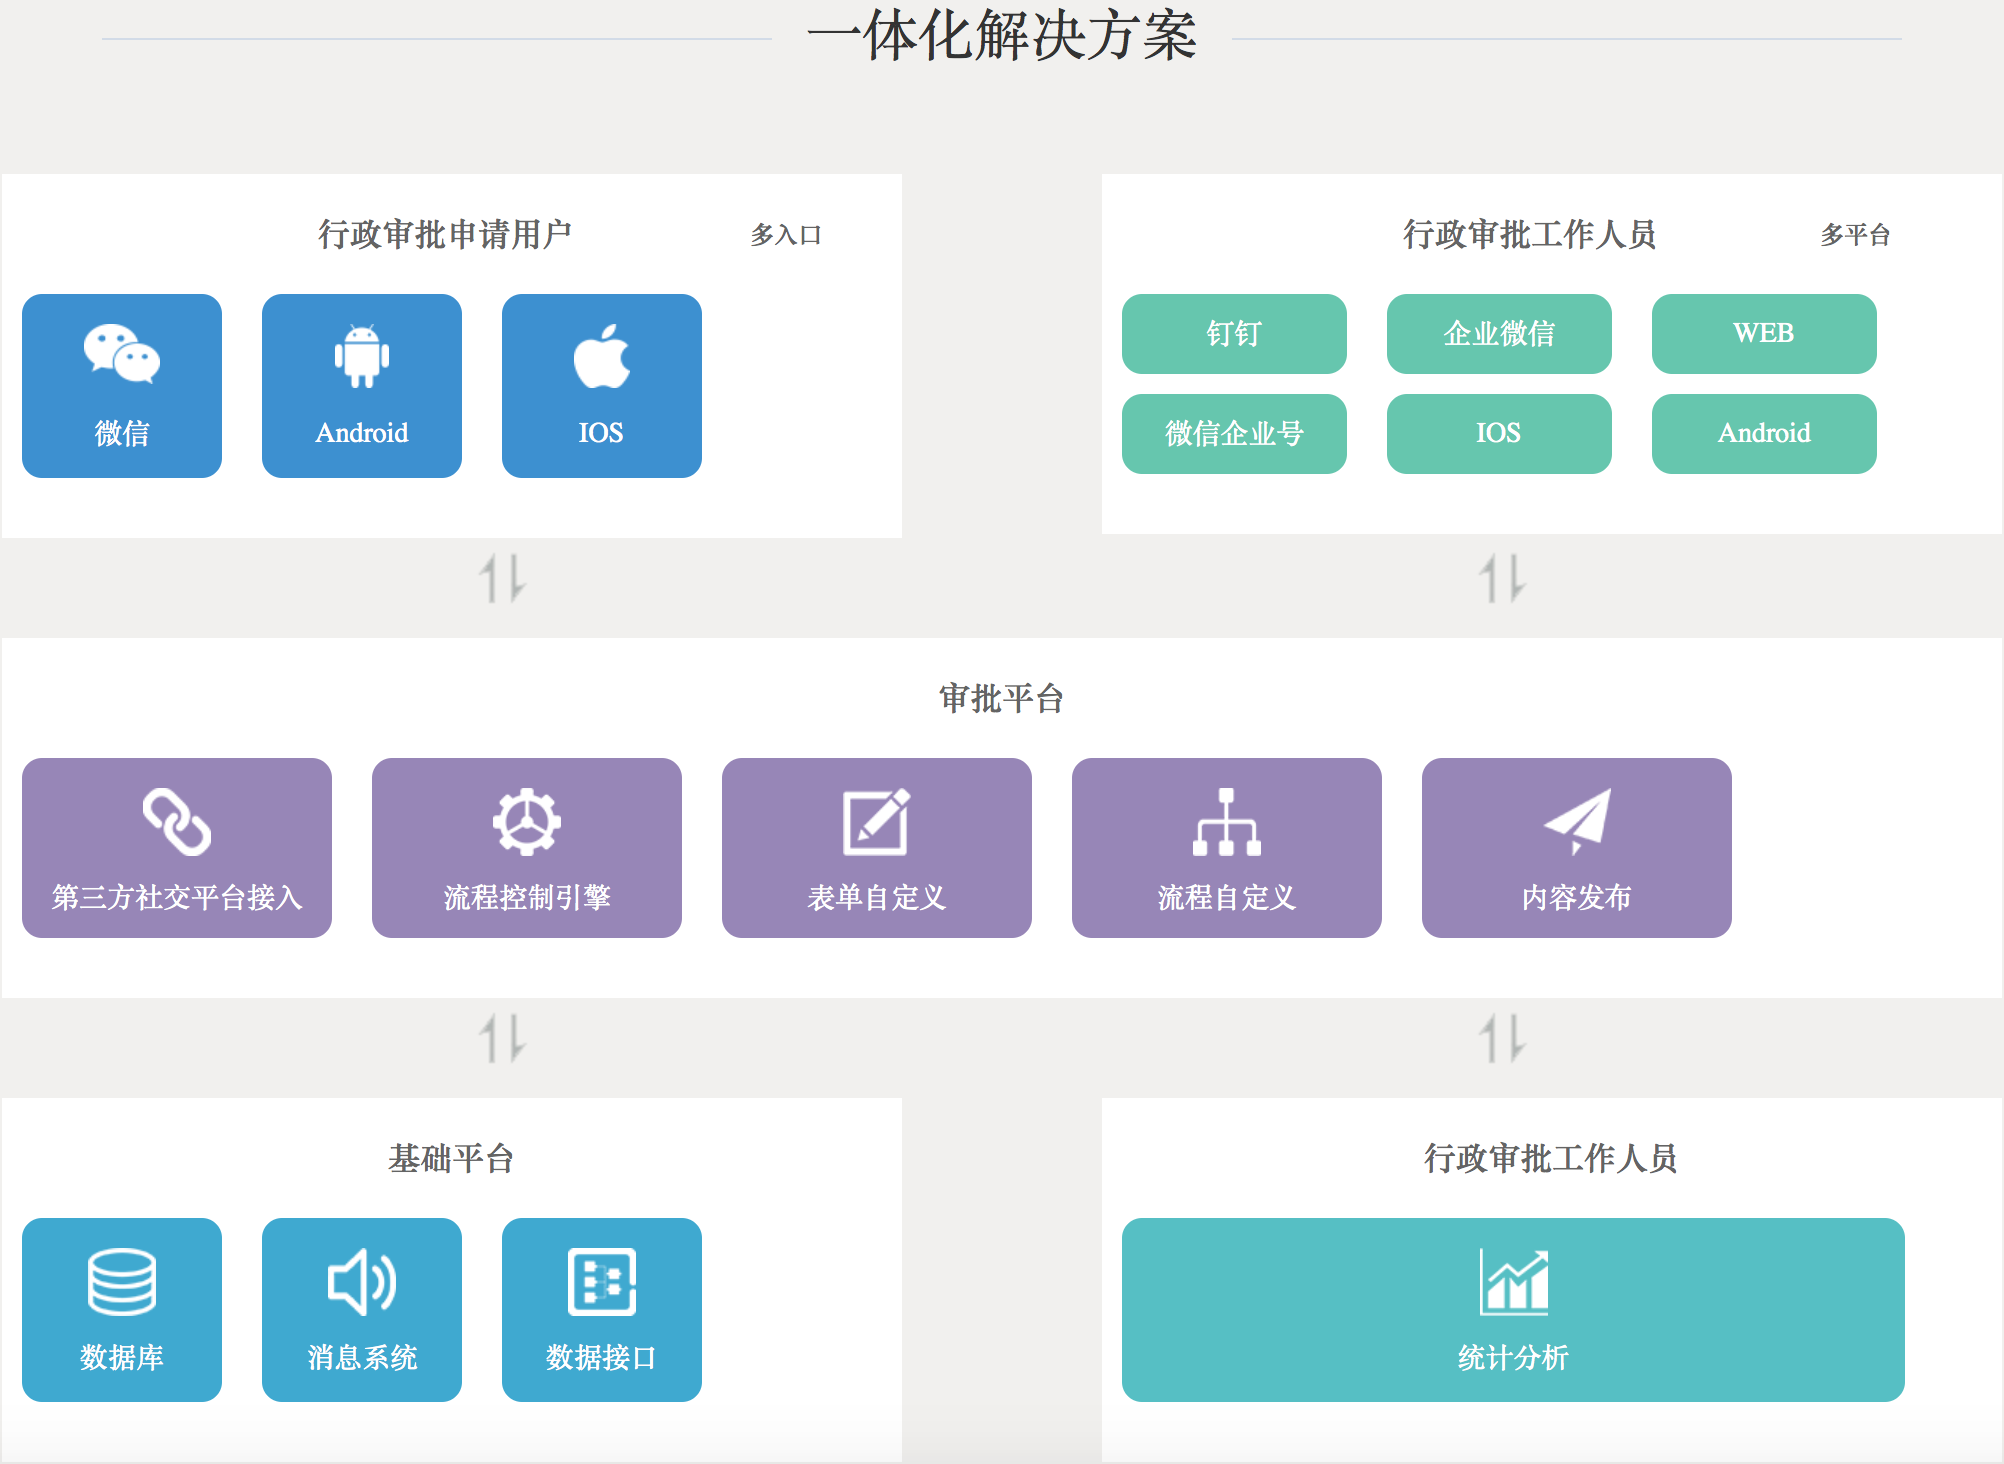Click the 流程控制引擎 label
This screenshot has width=2004, height=1464.
[x=527, y=897]
